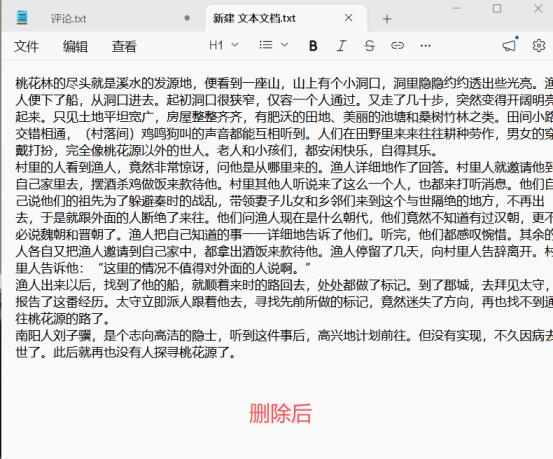Viewport: 553px width, 459px height.
Task: Expand the list style dropdown arrow
Action: coord(284,45)
